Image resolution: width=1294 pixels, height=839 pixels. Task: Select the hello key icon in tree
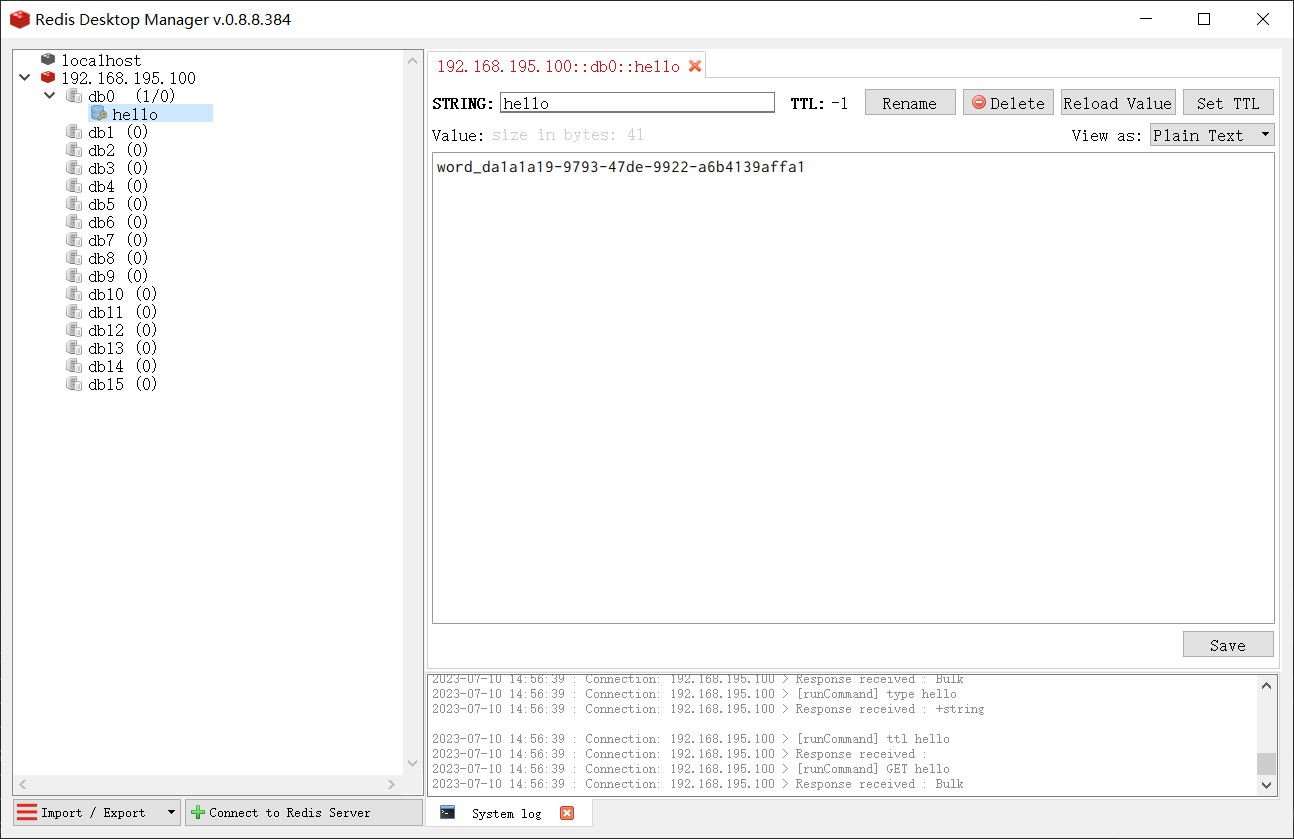pos(98,114)
